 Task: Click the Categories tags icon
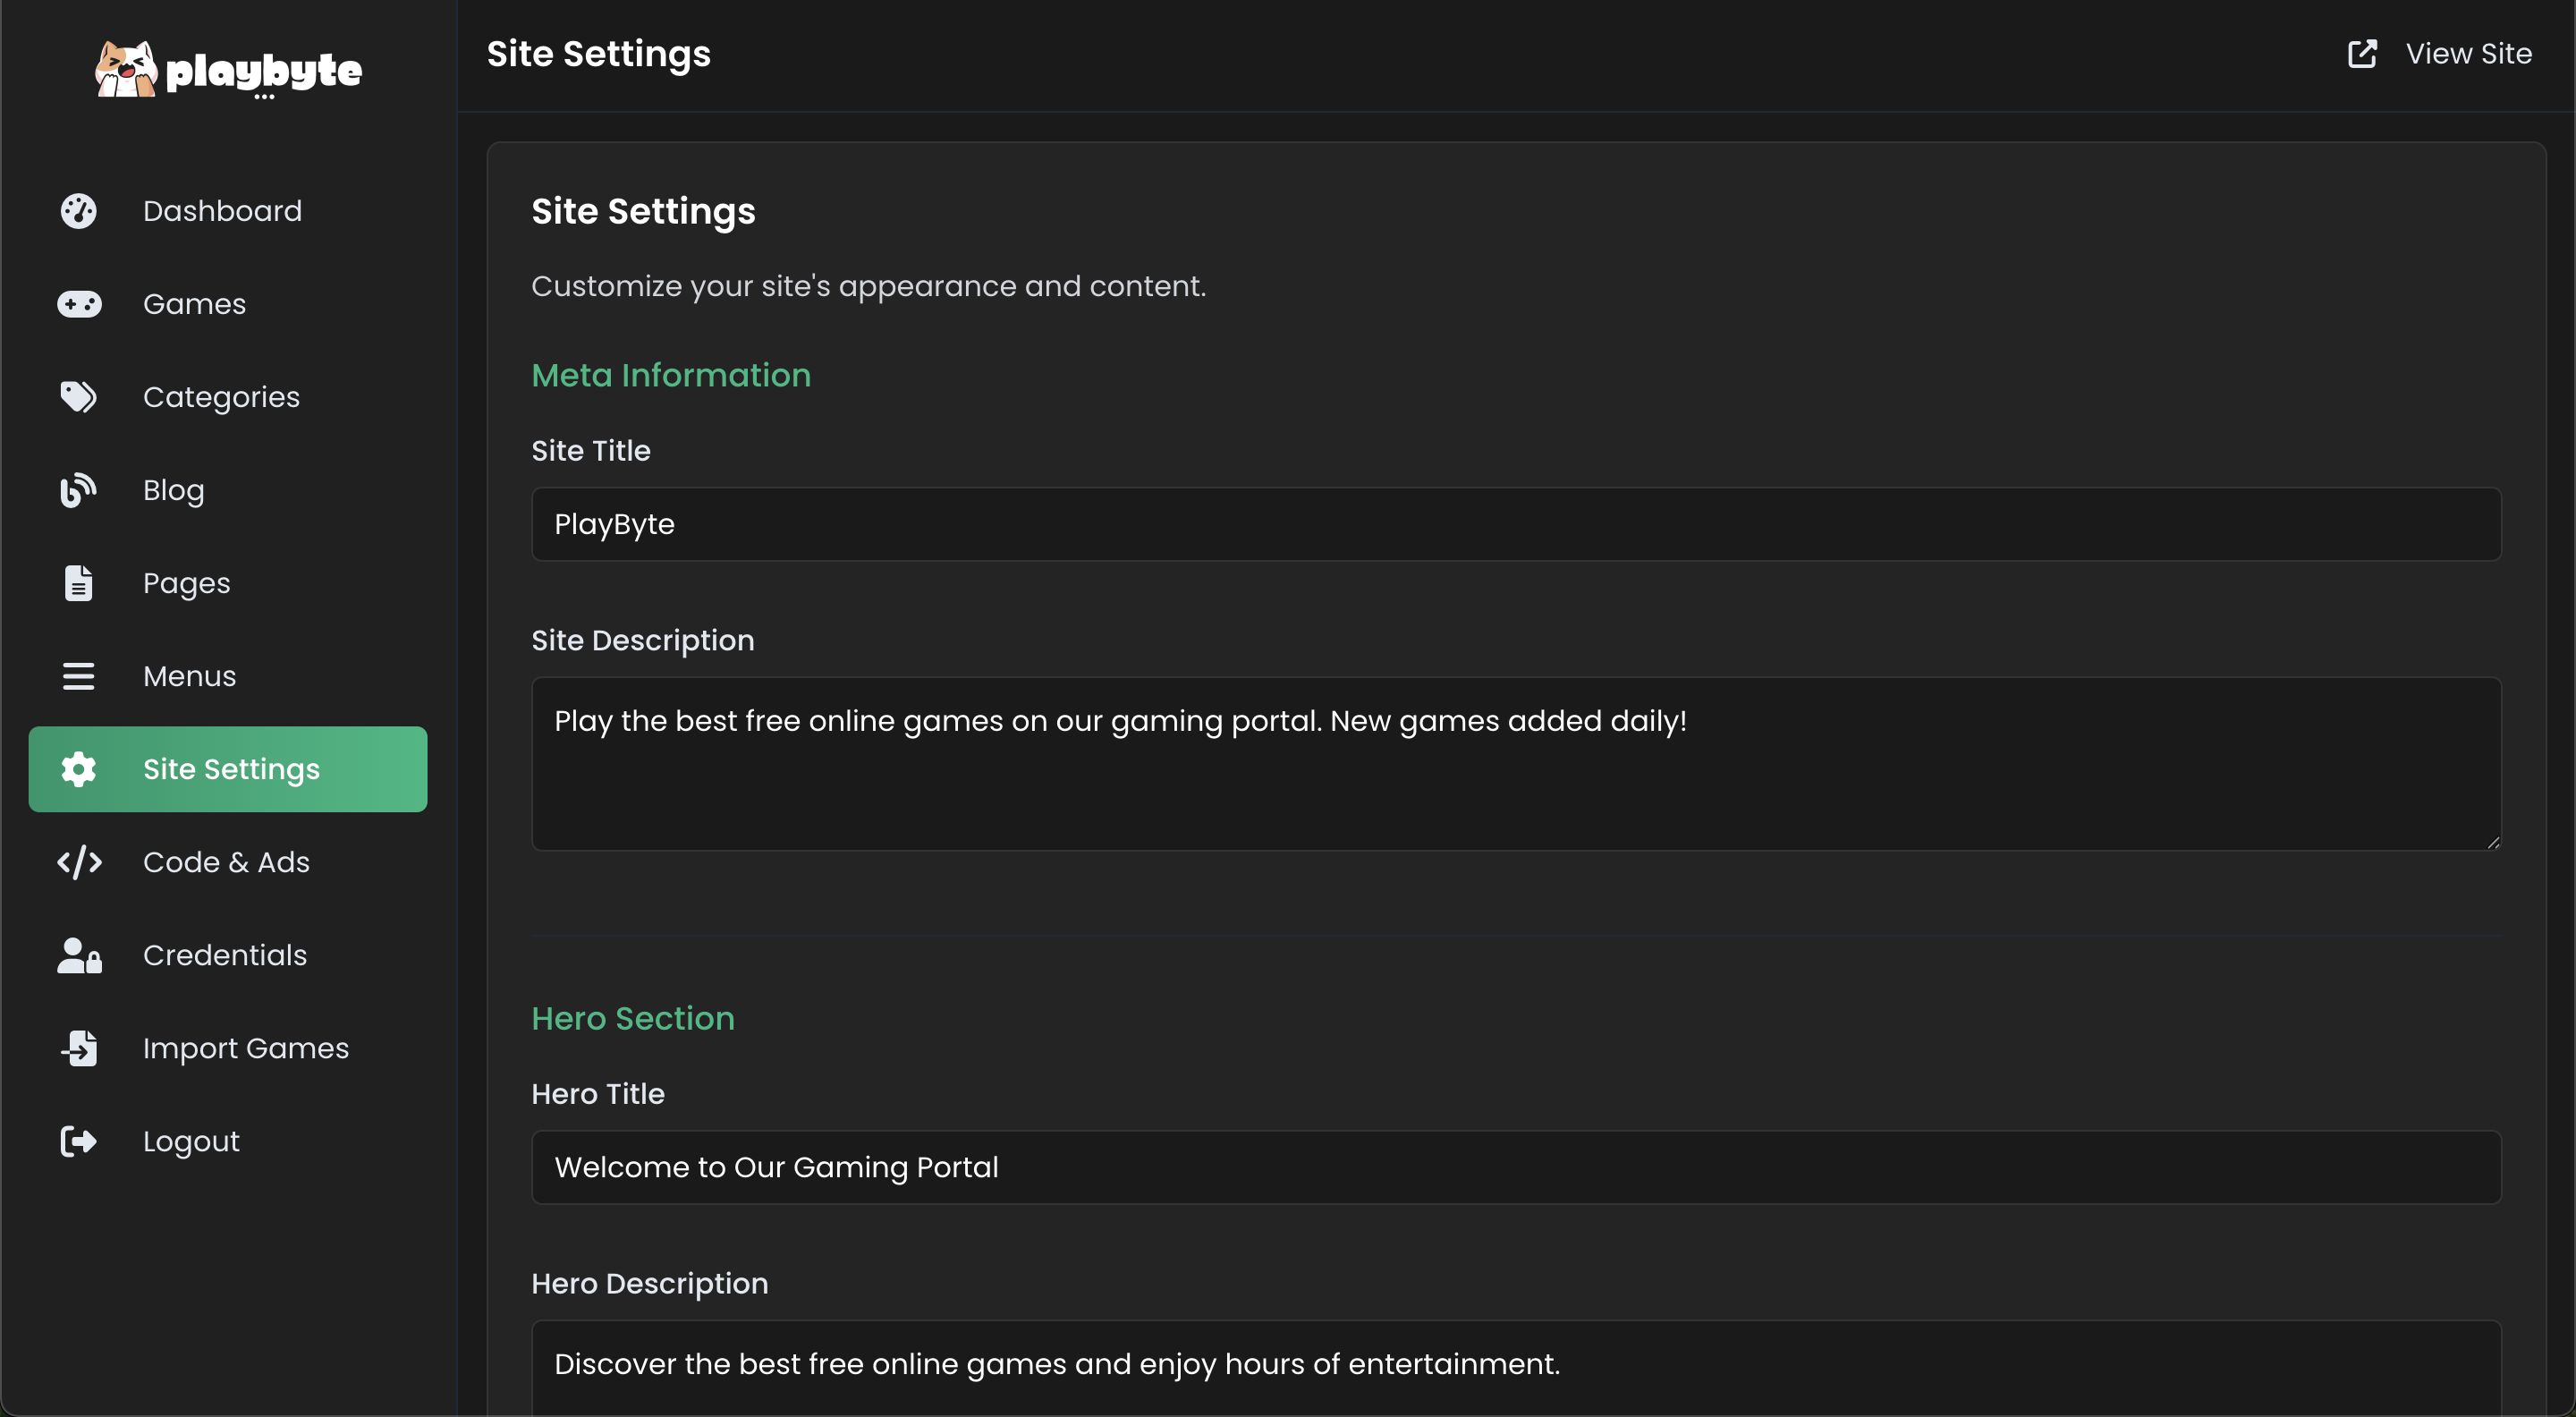pyautogui.click(x=79, y=397)
